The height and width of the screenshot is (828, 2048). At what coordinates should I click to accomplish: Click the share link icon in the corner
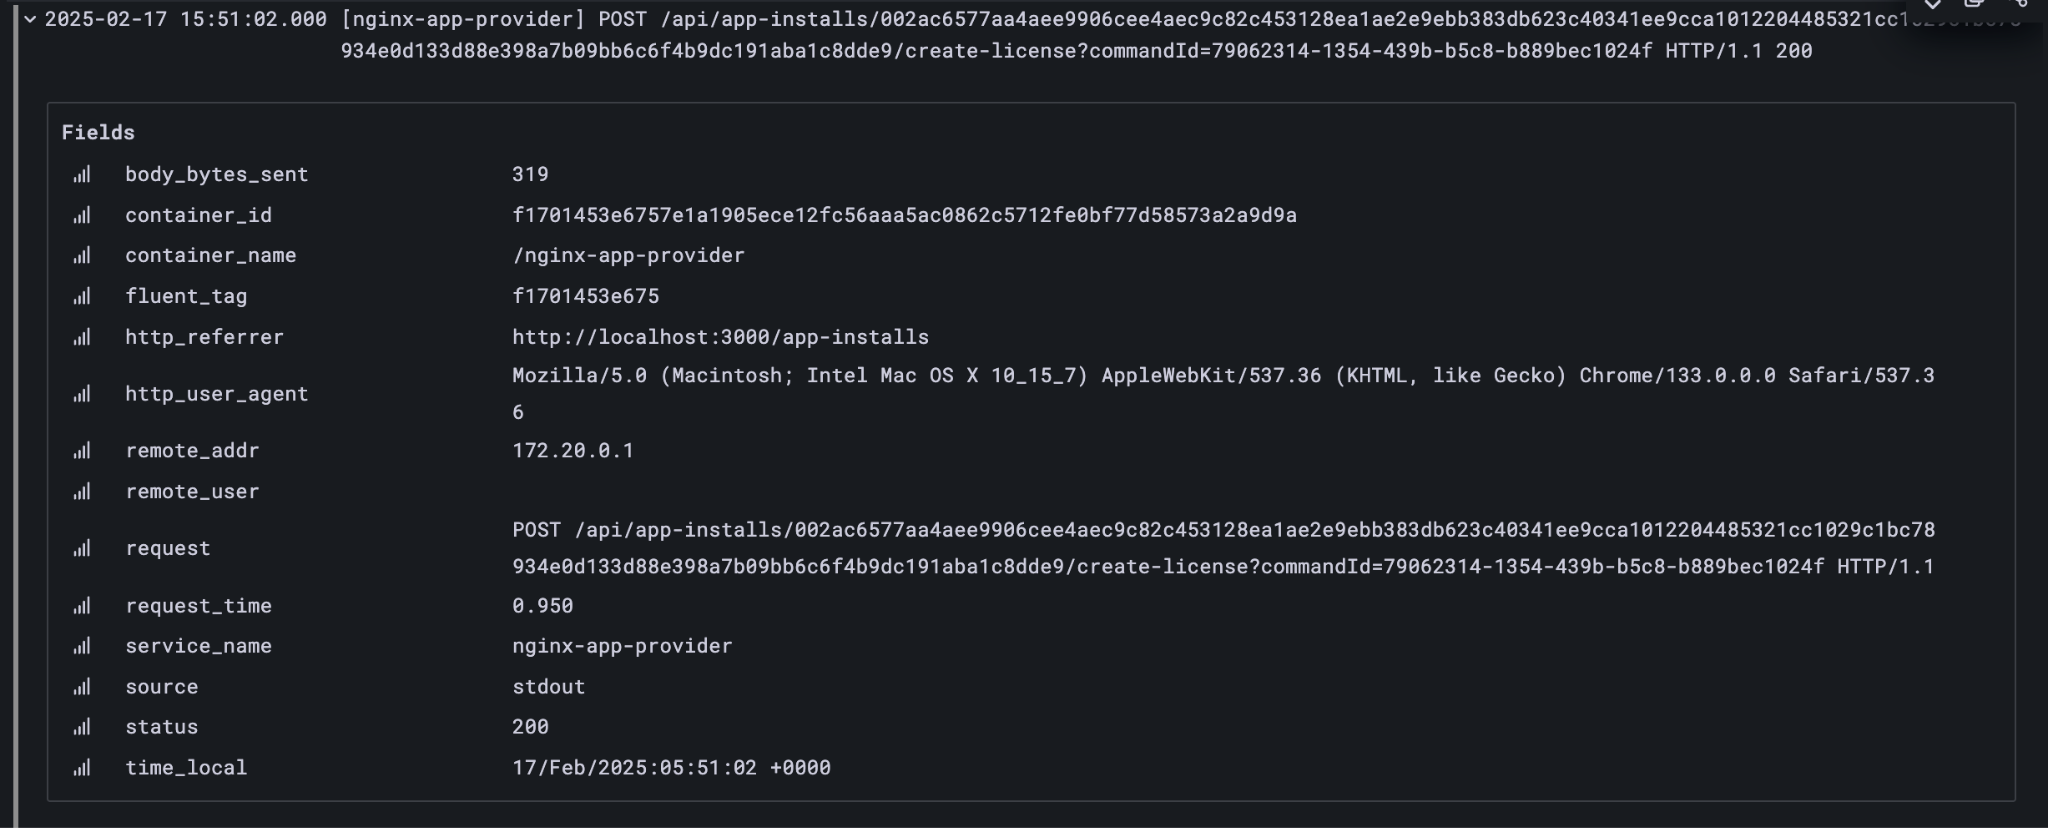pyautogui.click(x=2020, y=6)
